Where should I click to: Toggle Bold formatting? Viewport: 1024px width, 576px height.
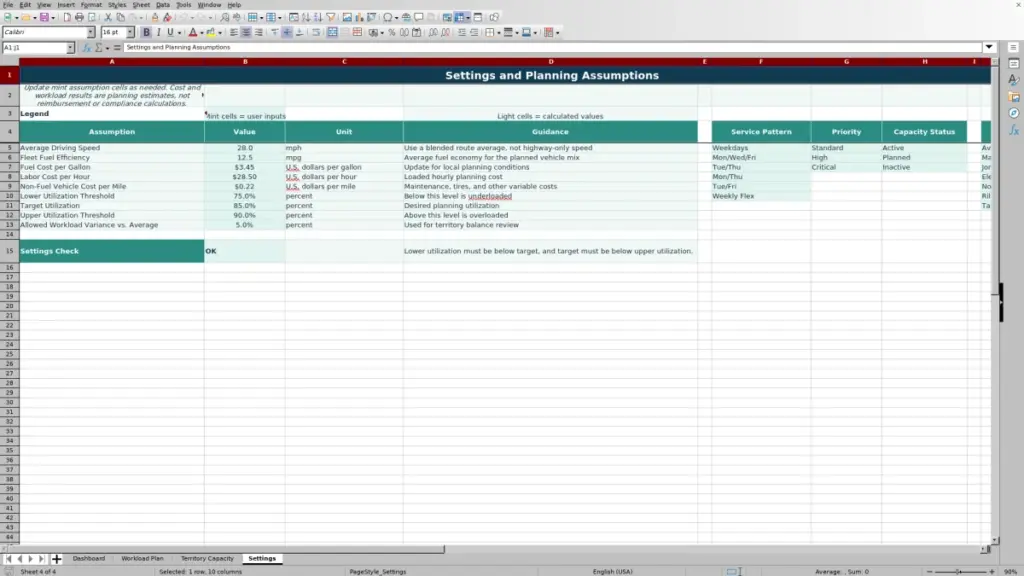(x=146, y=32)
